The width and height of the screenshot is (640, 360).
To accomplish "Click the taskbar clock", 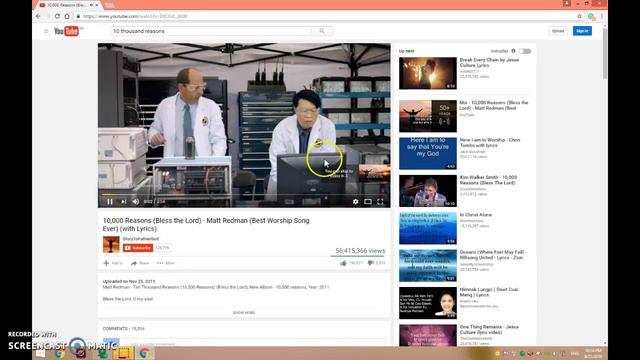I will pos(593,353).
